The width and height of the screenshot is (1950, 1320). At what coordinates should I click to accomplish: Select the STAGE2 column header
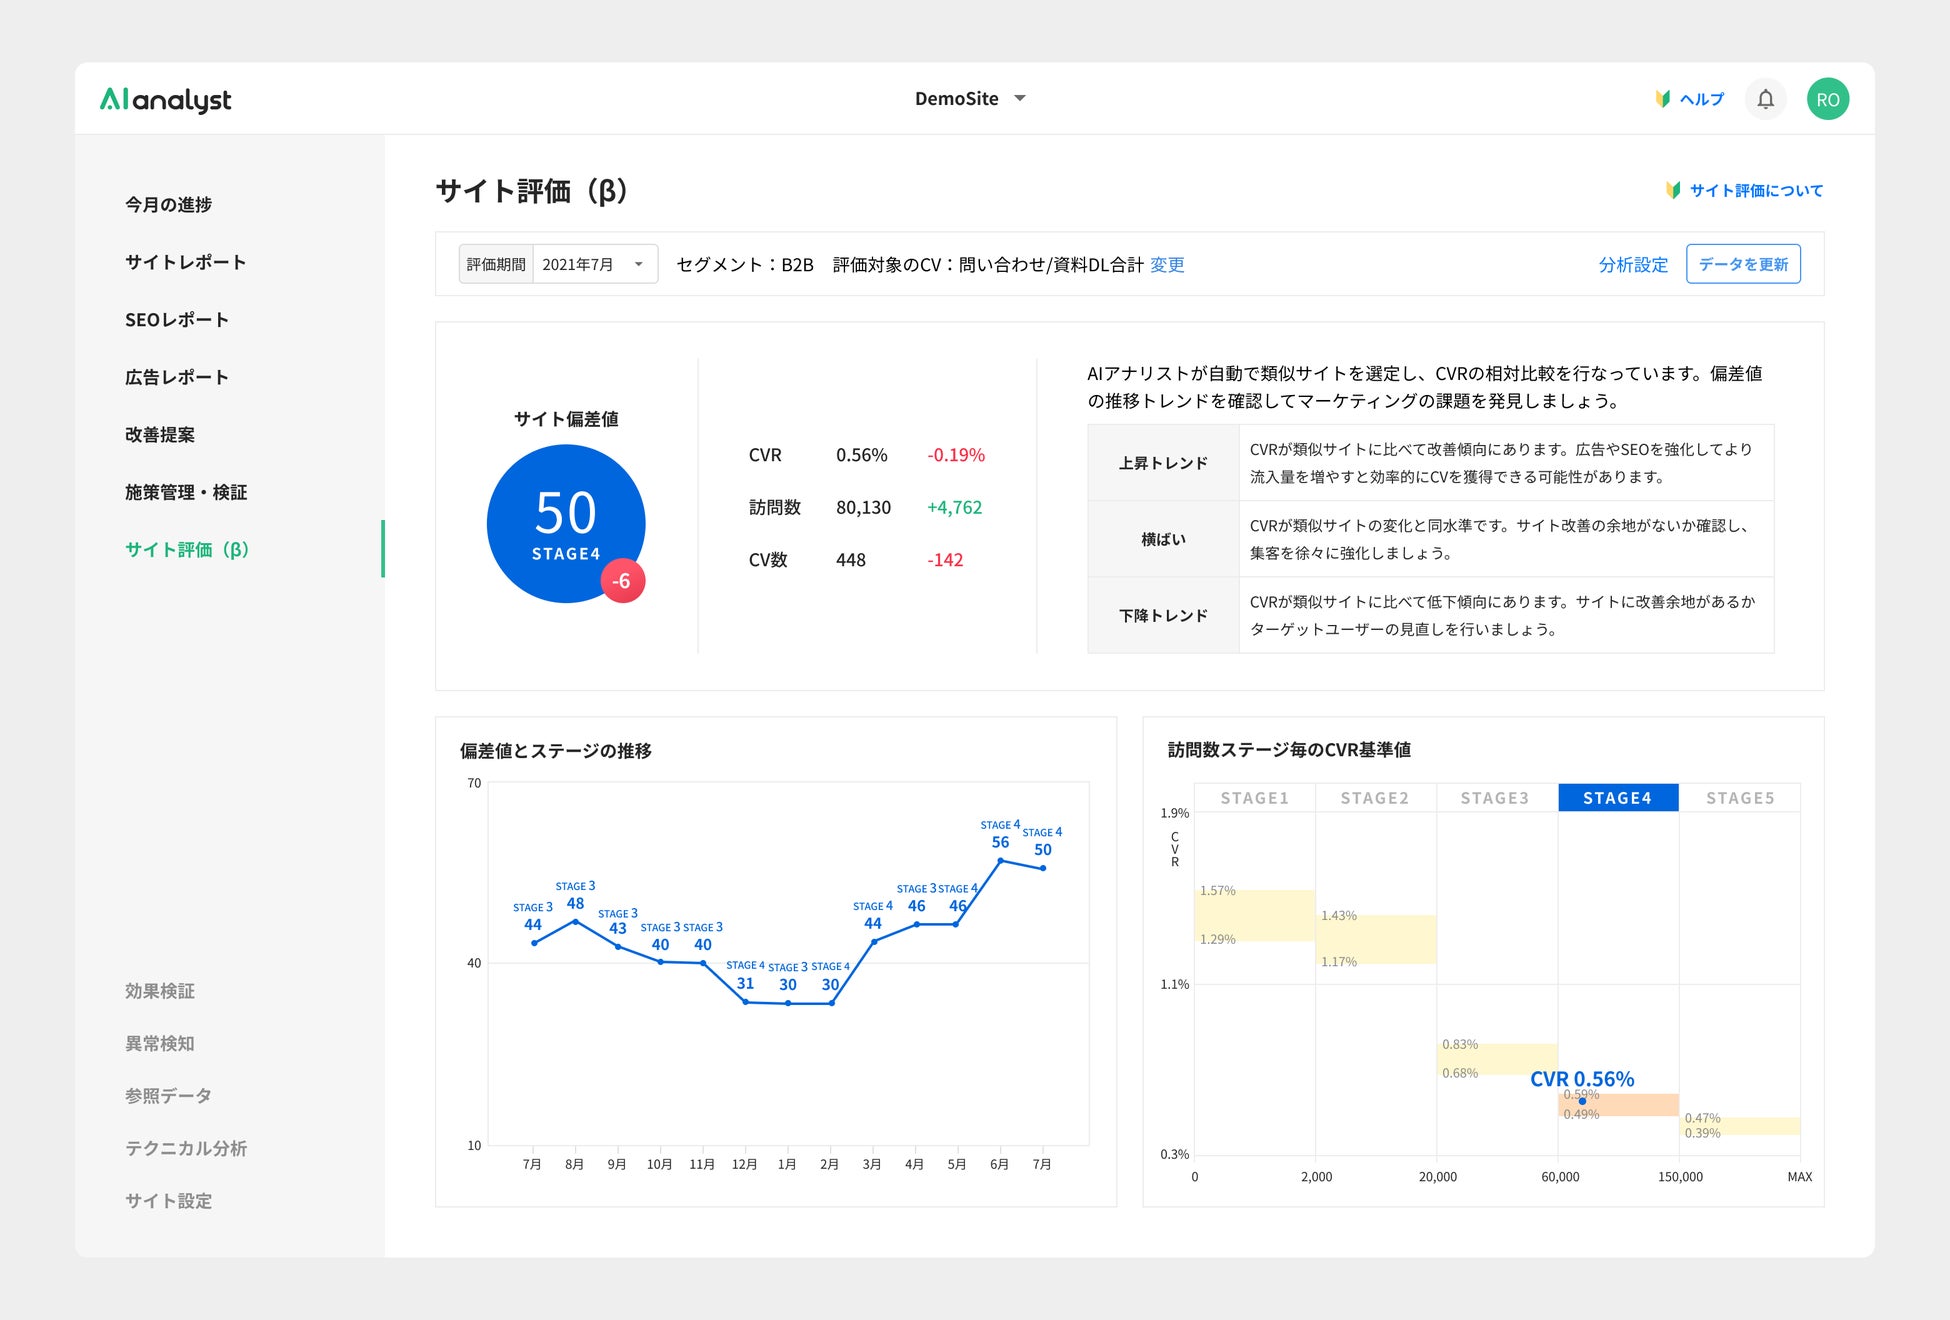pyautogui.click(x=1374, y=798)
